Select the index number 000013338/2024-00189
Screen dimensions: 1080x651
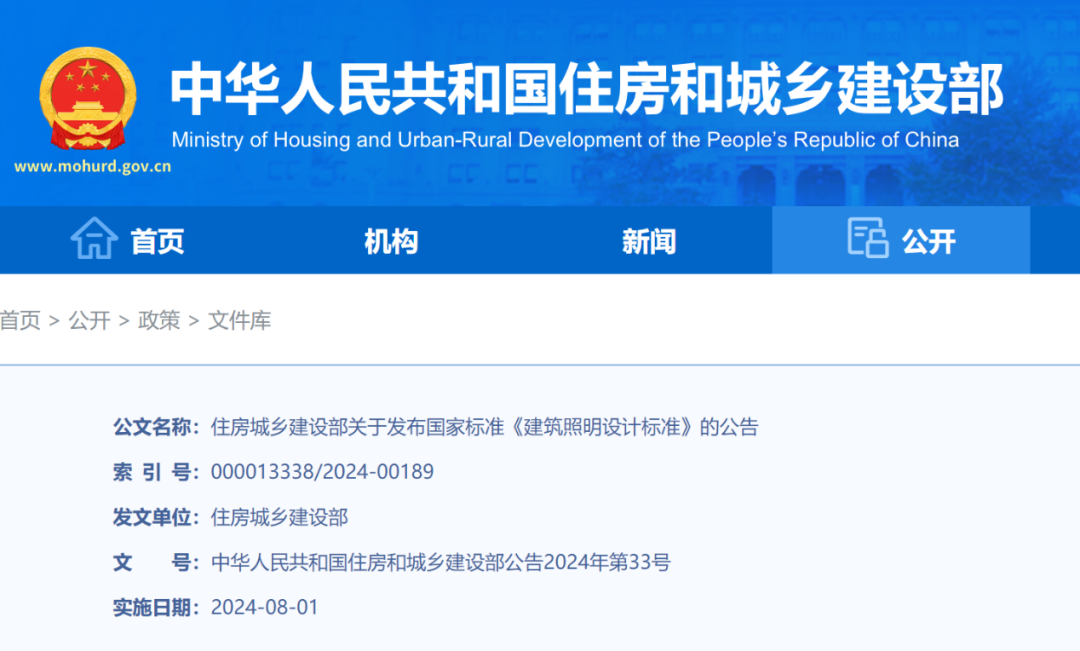(322, 472)
